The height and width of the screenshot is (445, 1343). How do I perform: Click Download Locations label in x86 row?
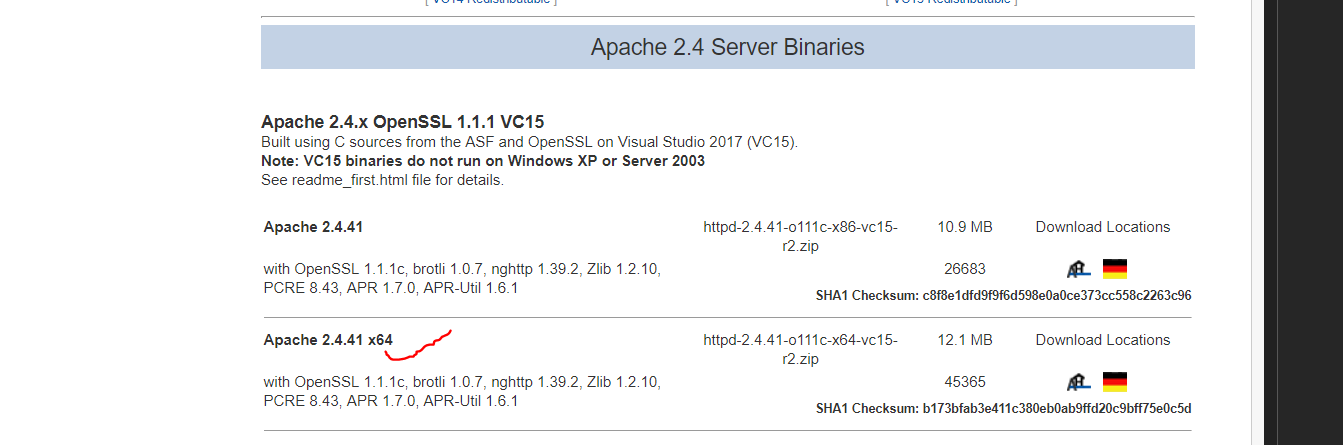coord(1102,227)
